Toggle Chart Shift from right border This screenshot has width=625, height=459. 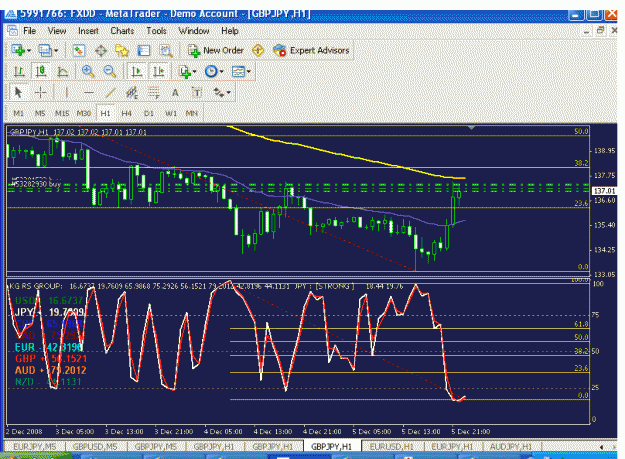[x=159, y=72]
